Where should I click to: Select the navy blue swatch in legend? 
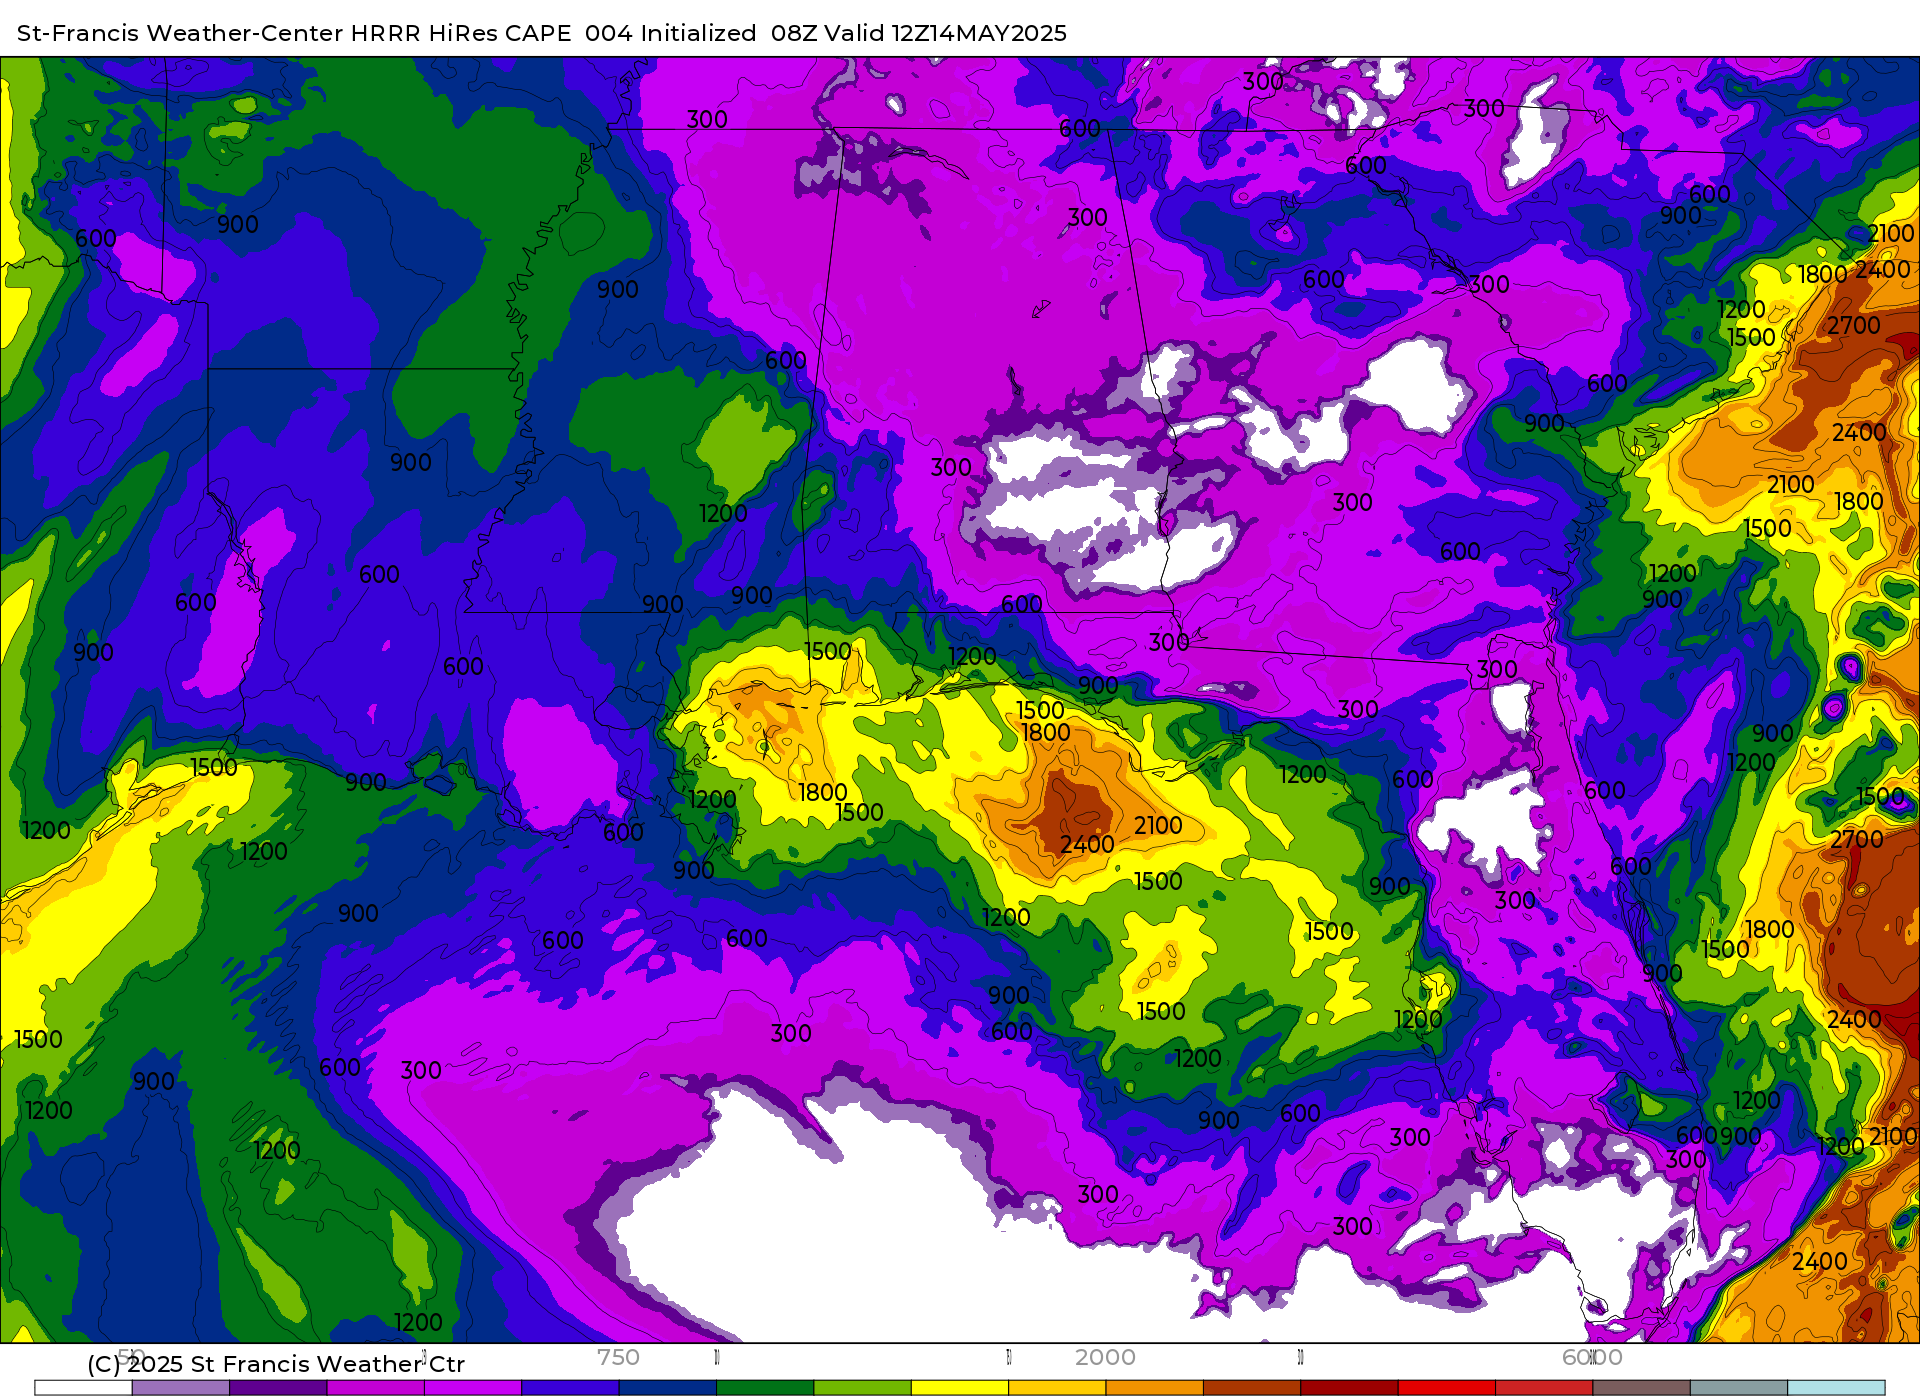pos(667,1388)
